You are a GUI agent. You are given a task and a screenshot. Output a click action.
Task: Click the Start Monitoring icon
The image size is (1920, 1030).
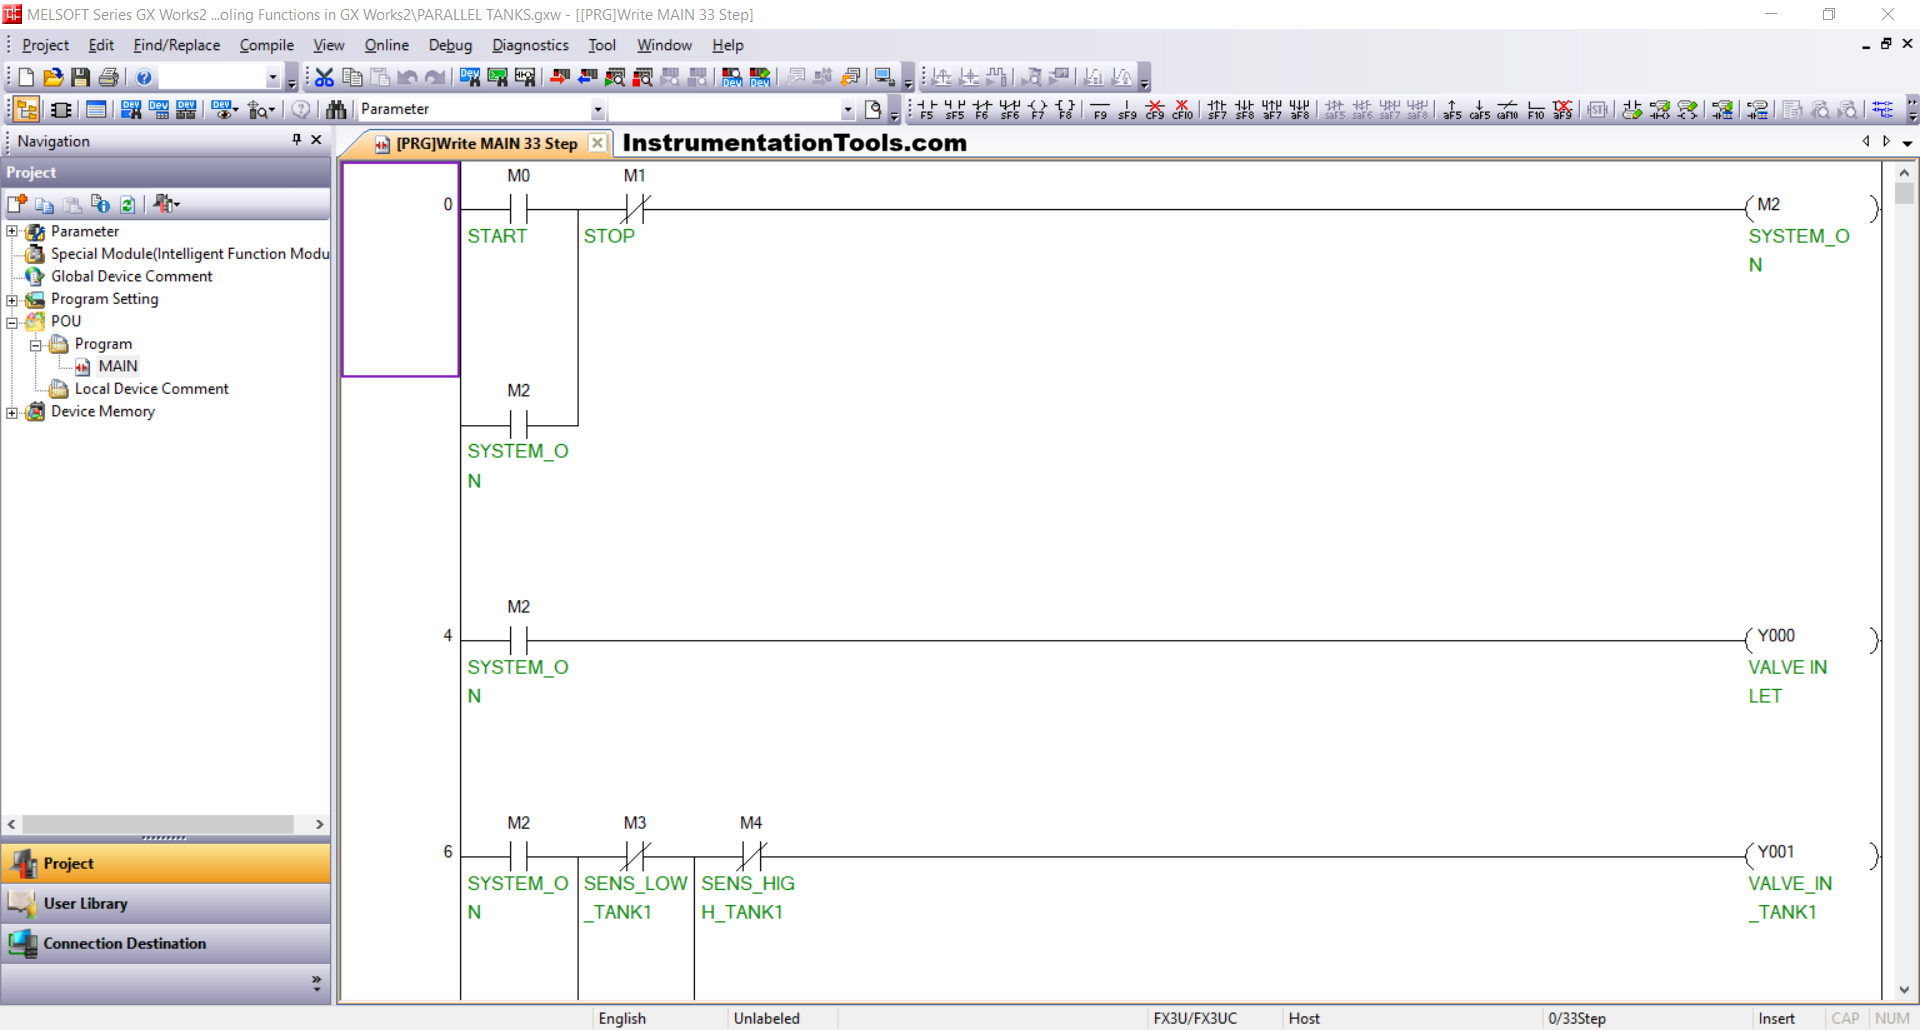point(615,77)
